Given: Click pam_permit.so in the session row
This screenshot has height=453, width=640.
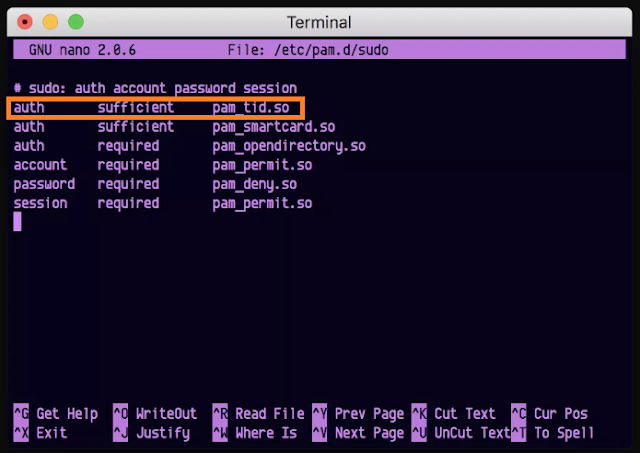Looking at the screenshot, I should pyautogui.click(x=262, y=204).
